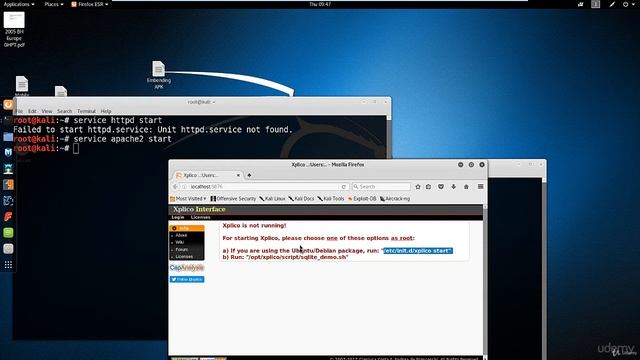Open the Embedding APK desktop file

[159, 75]
